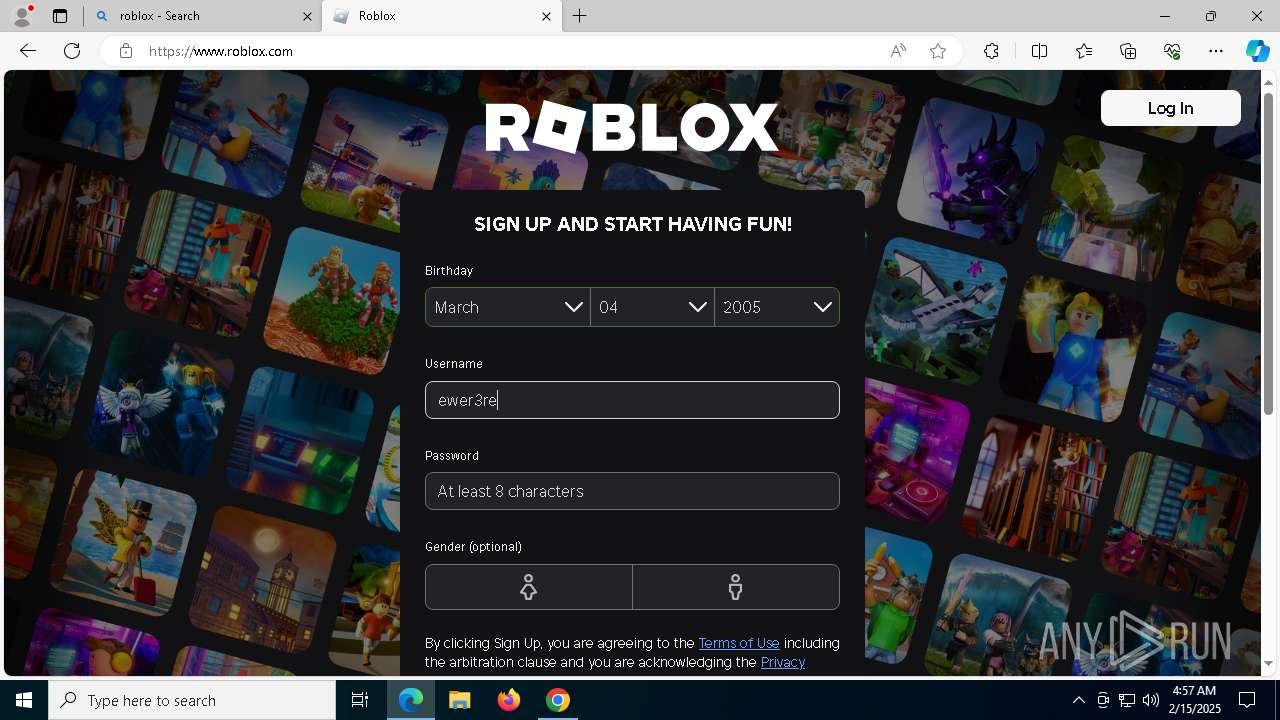Select the male gender option
1280x720 pixels.
736,587
